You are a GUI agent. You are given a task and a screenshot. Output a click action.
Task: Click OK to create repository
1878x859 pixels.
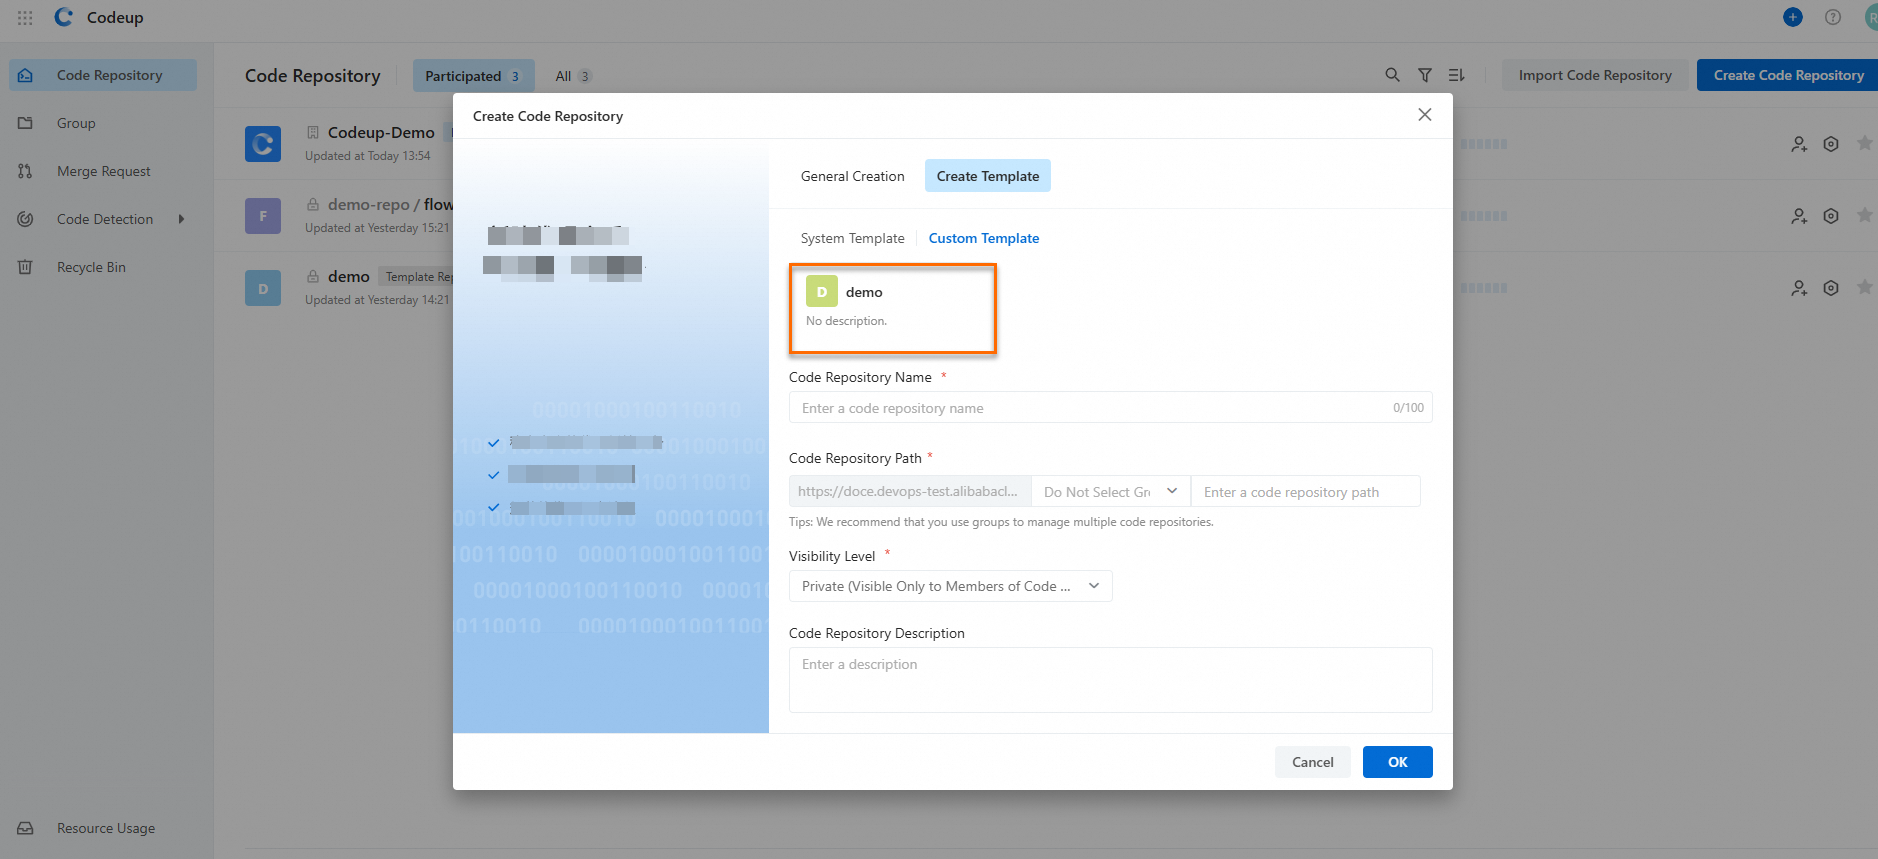click(x=1398, y=762)
